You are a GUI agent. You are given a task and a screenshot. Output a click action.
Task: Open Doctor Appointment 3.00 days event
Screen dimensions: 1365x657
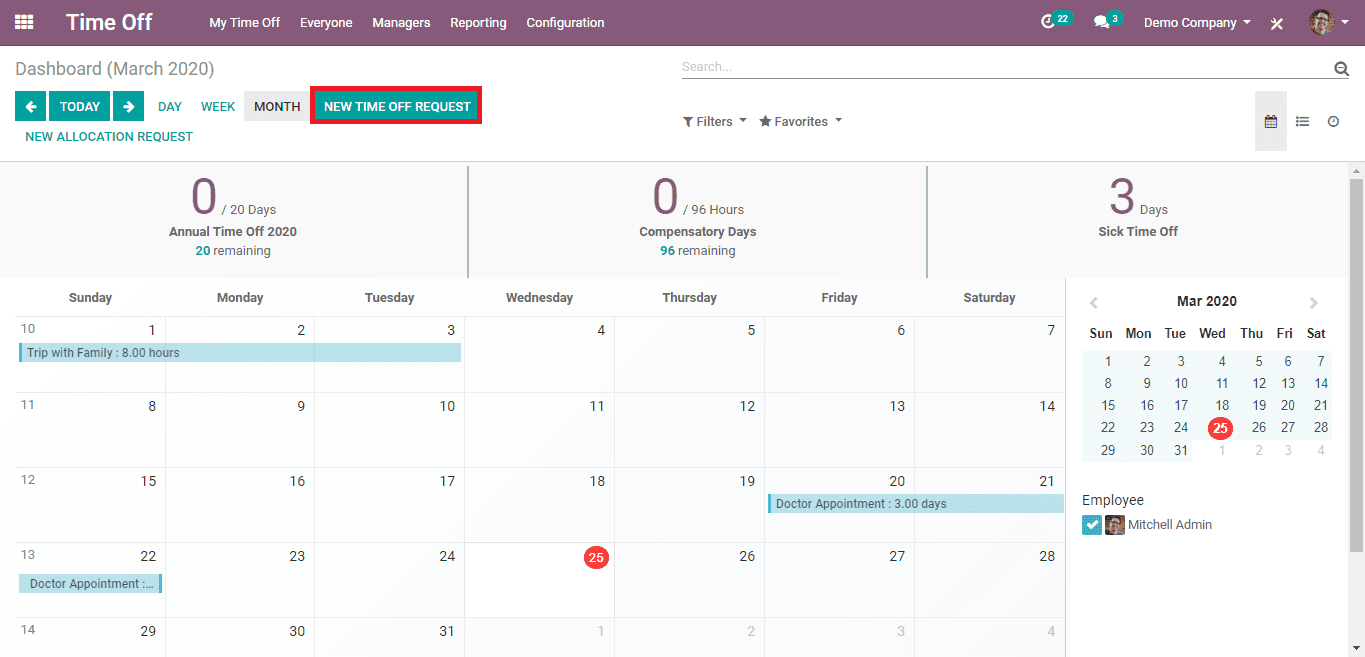click(916, 503)
